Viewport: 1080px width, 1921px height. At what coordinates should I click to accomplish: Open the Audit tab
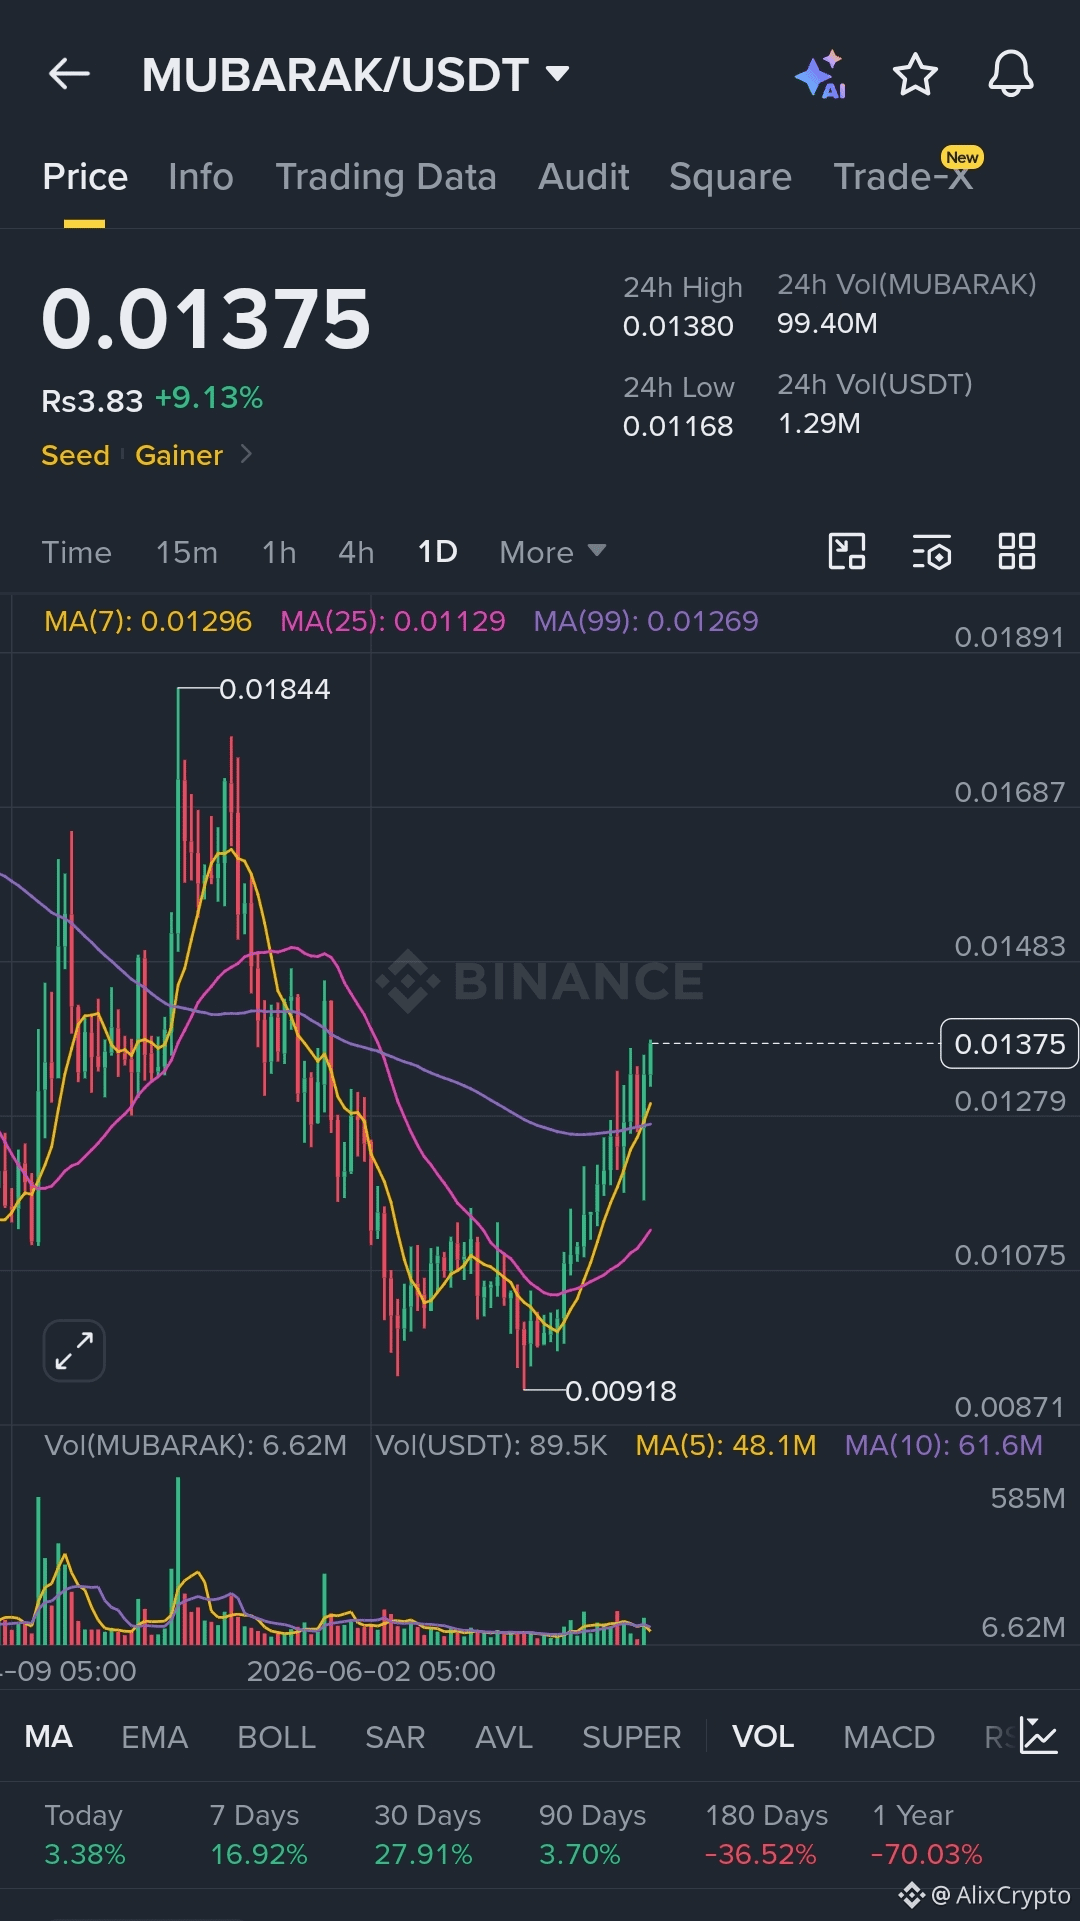pos(584,177)
